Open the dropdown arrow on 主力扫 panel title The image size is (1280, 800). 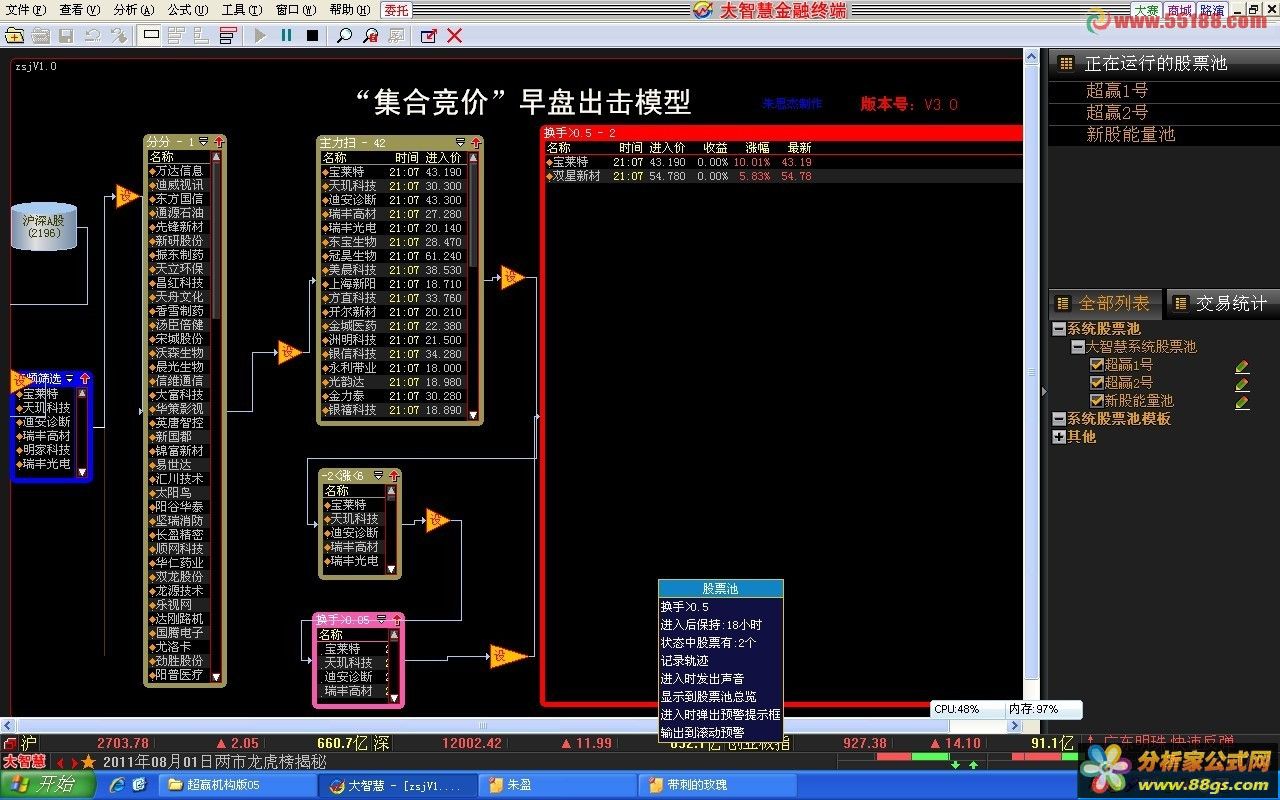[x=460, y=143]
